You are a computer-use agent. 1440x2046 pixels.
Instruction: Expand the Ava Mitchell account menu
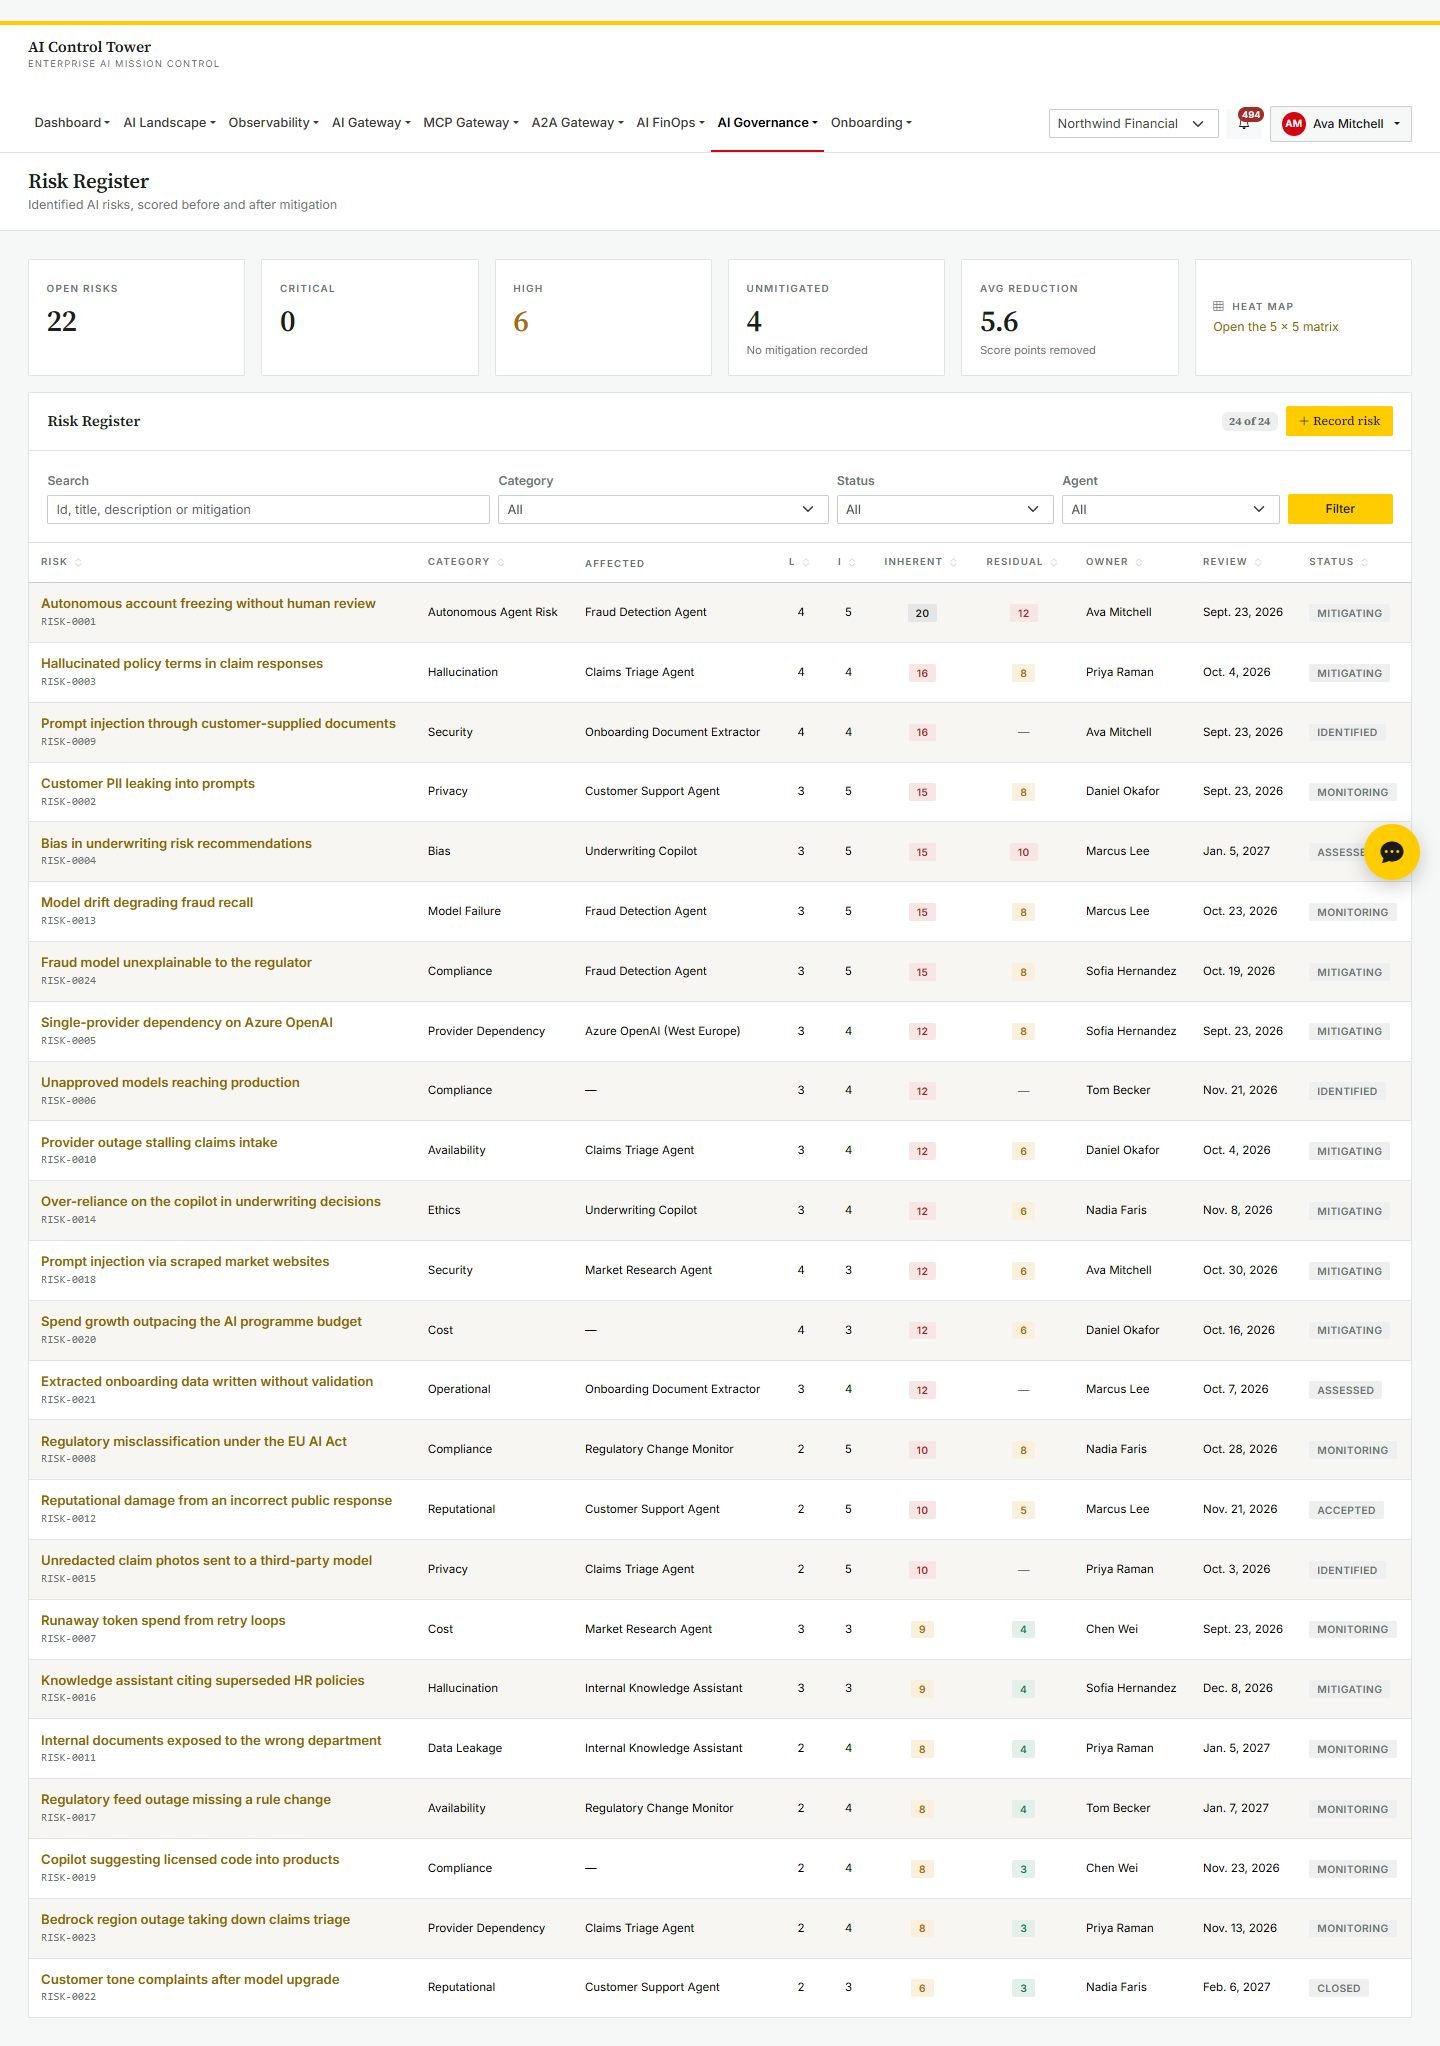click(1341, 124)
